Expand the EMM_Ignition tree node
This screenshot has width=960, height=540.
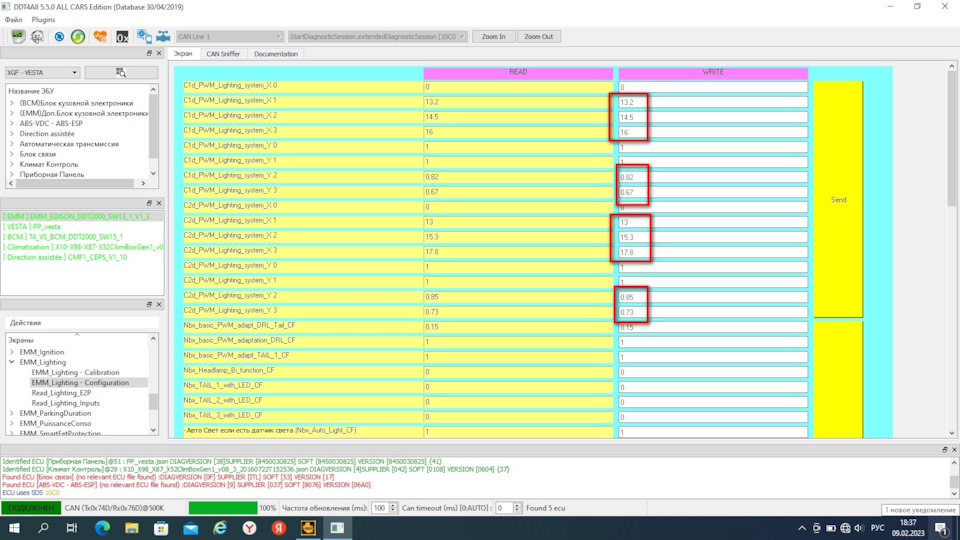[12, 352]
